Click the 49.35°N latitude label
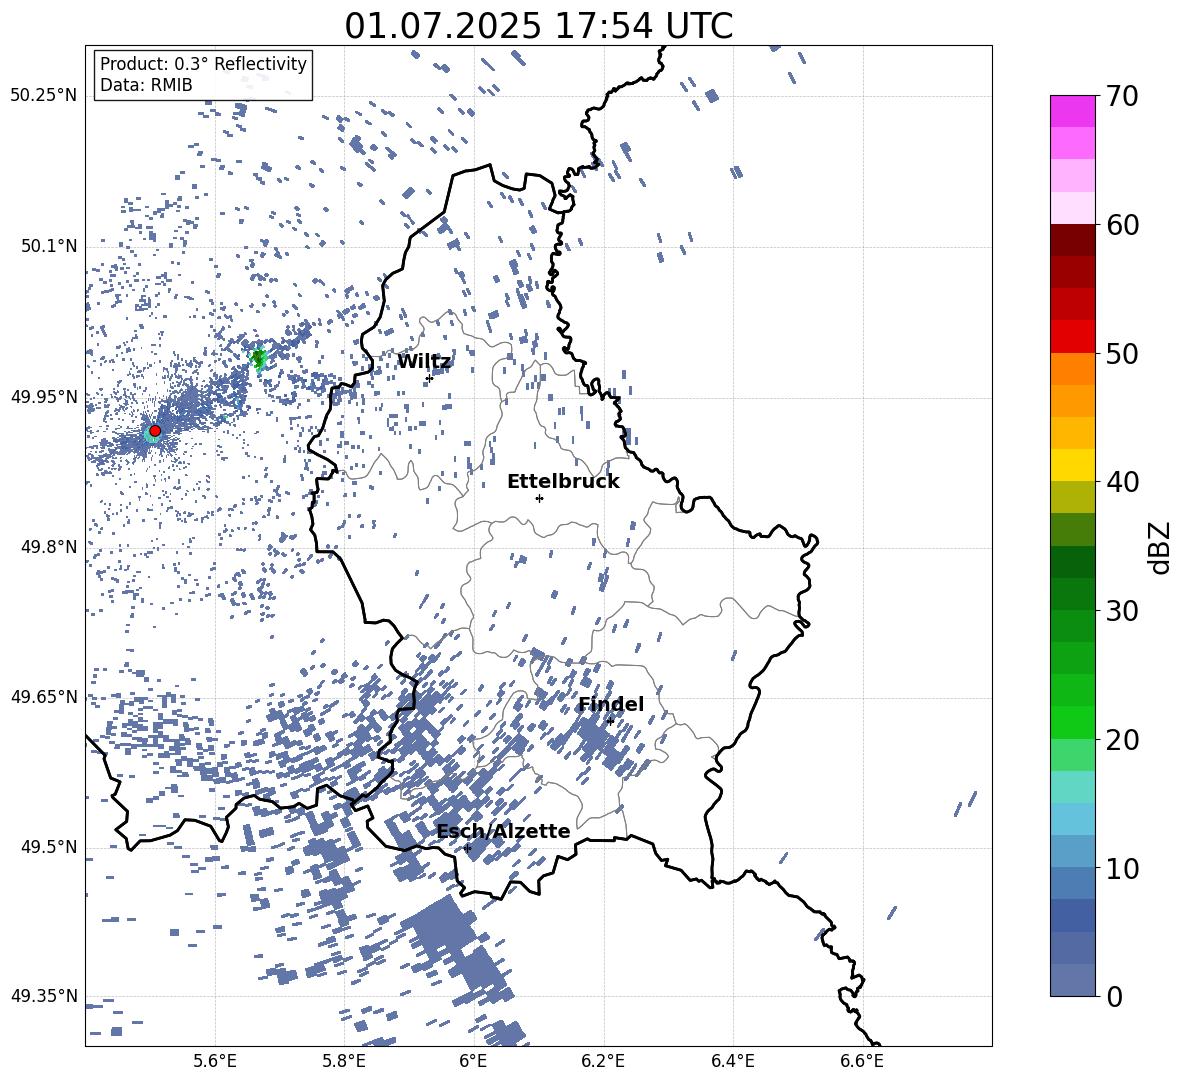This screenshot has width=1184, height=1081. pyautogui.click(x=44, y=996)
